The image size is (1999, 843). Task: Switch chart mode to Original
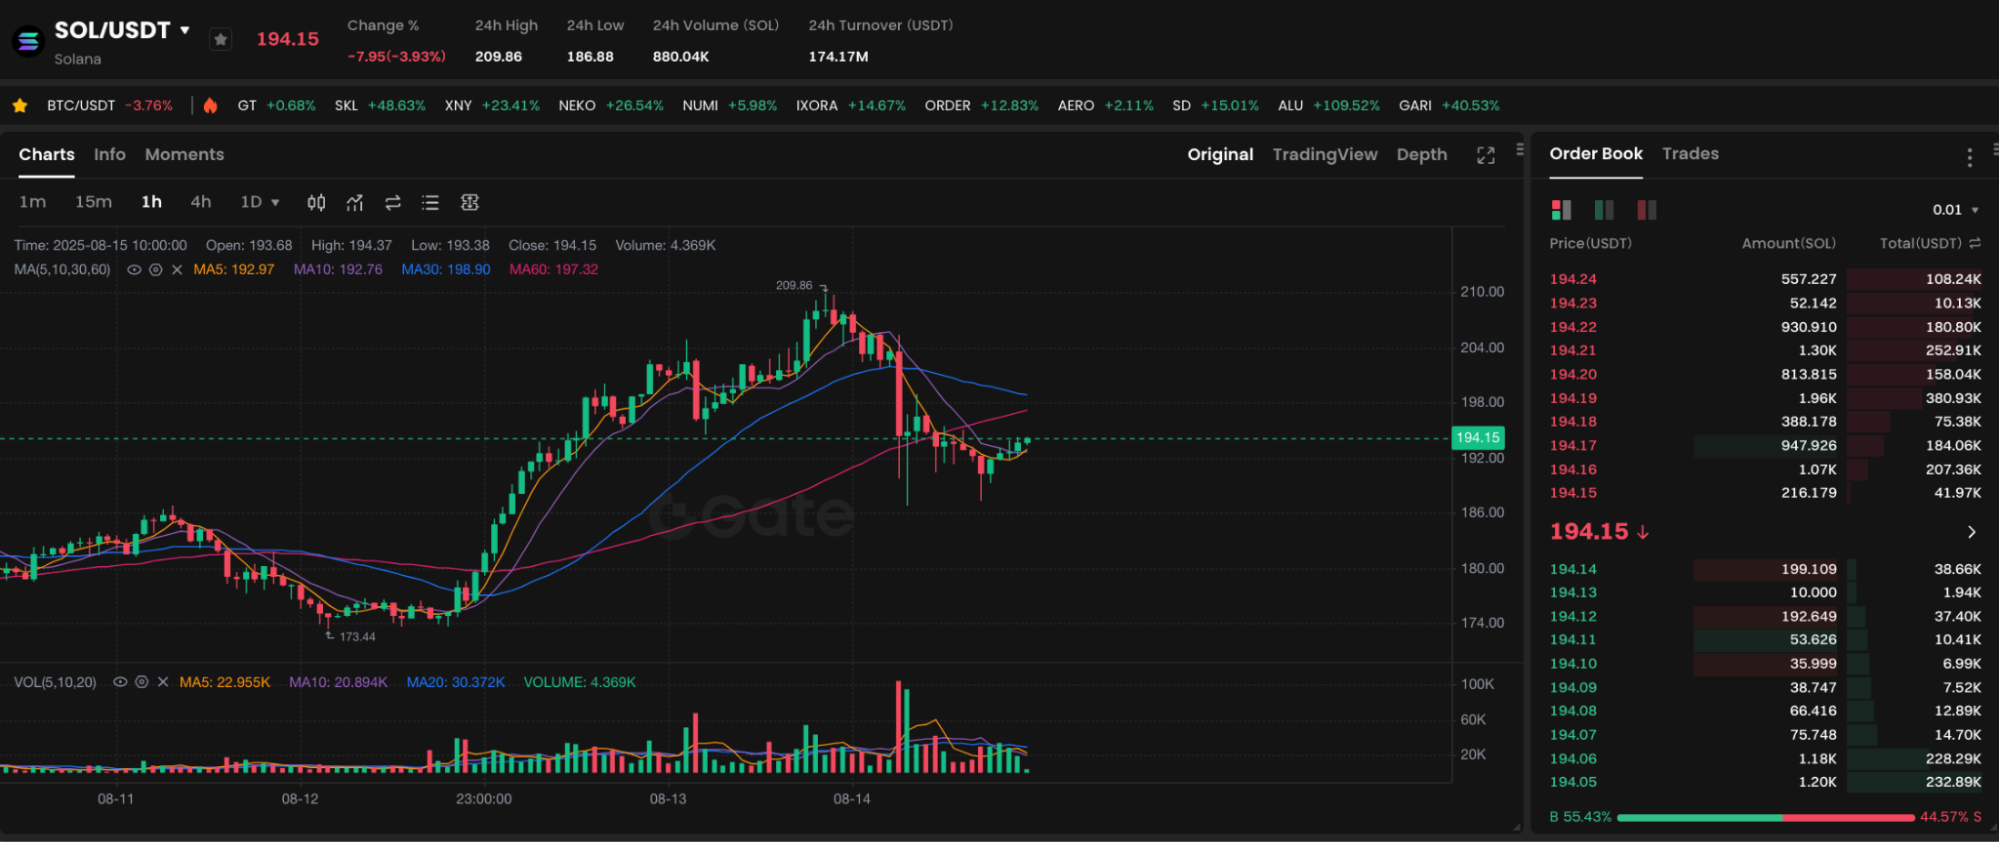[x=1220, y=154]
